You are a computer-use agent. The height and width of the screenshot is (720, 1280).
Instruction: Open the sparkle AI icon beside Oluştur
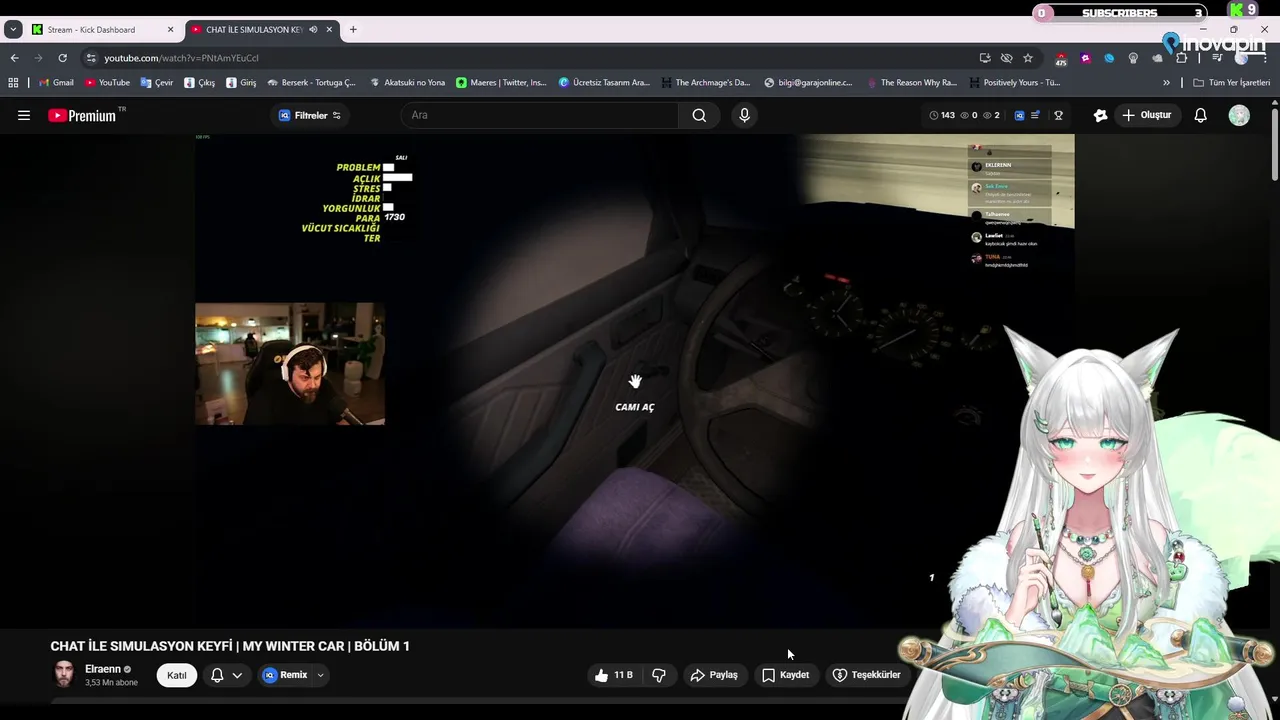(1100, 115)
